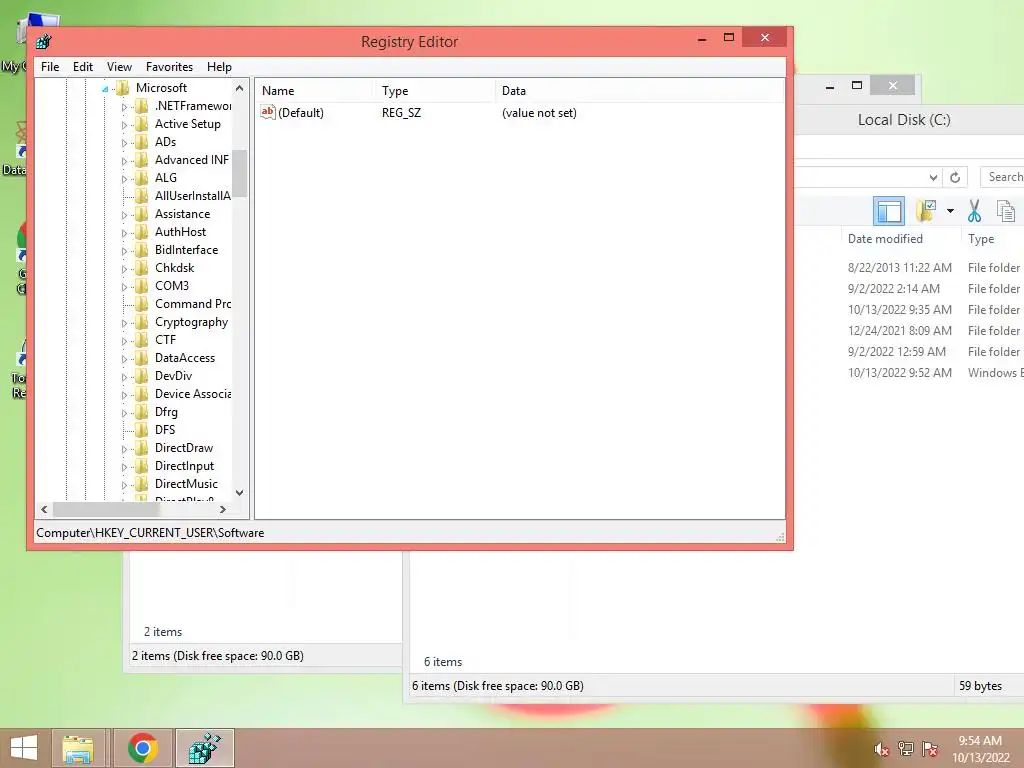Screen dimensions: 1024x768
Task: Click the AuthHost folder icon
Action: [141, 232]
